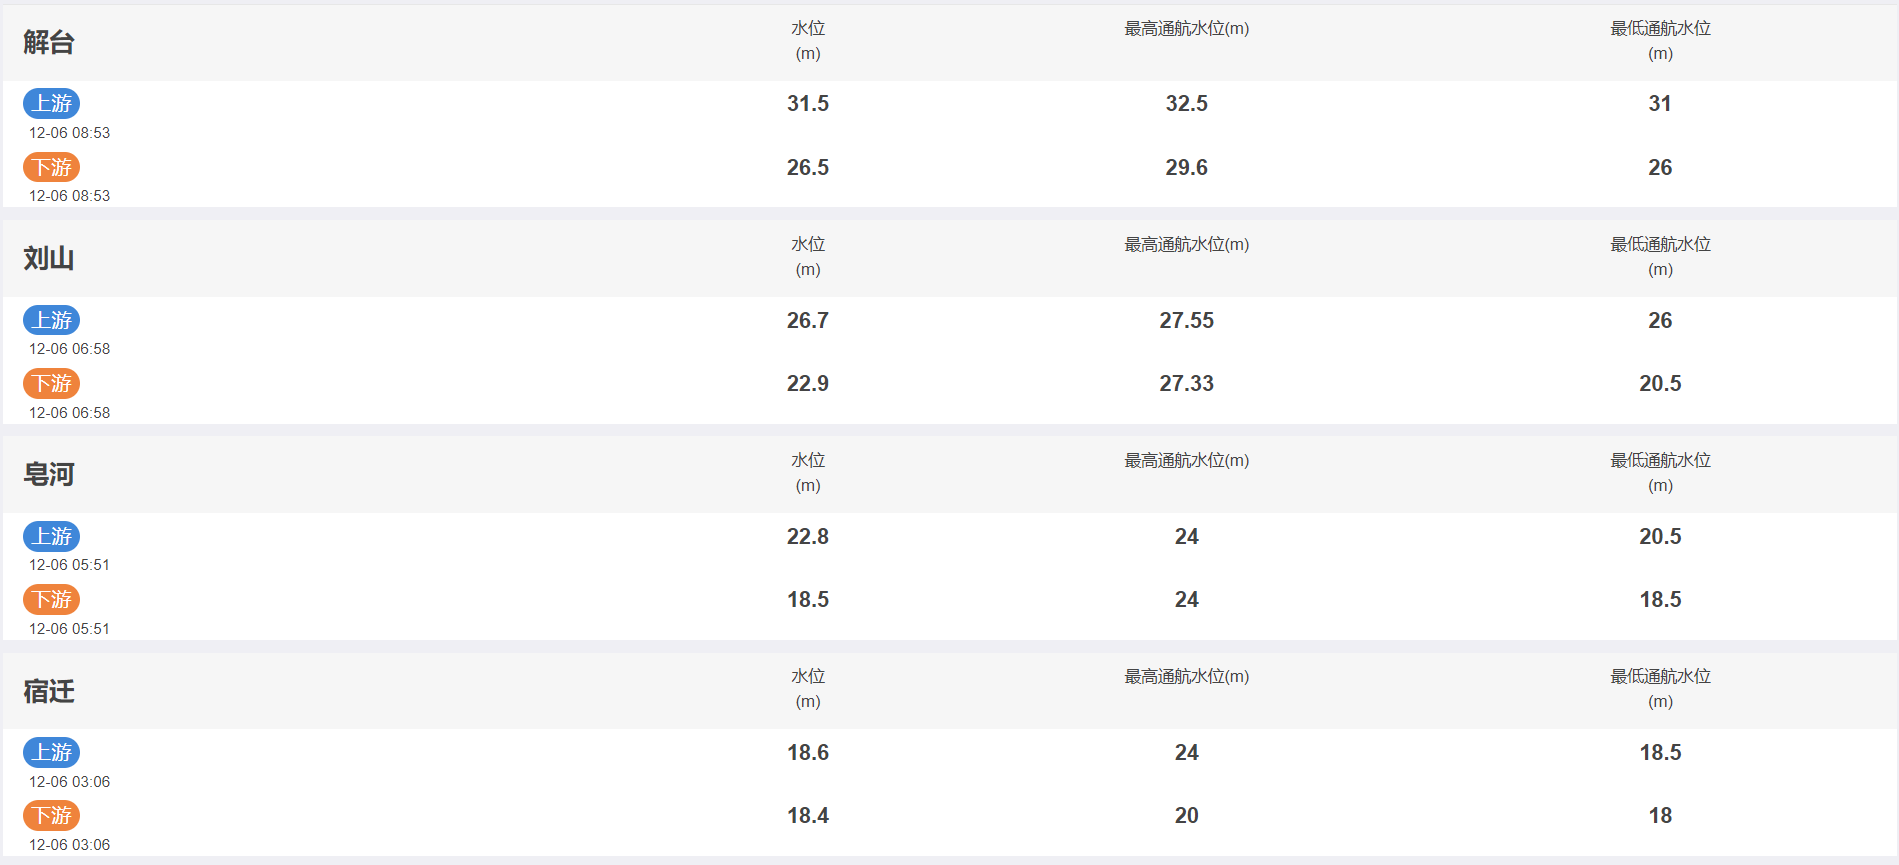The height and width of the screenshot is (865, 1899).
Task: Click the 下游 badge under 皂河
Action: tap(51, 599)
